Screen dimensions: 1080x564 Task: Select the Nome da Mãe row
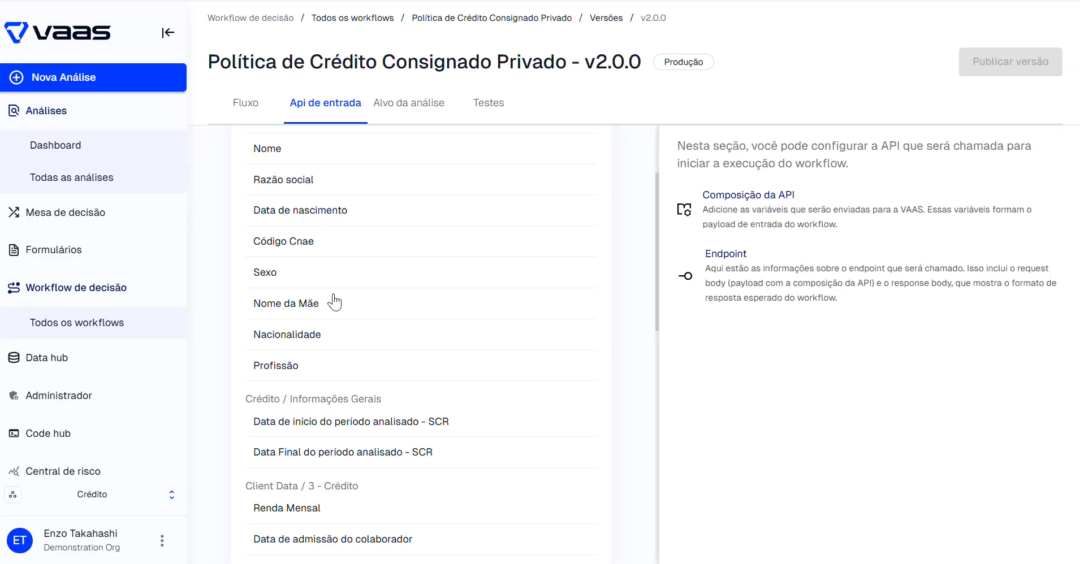421,303
